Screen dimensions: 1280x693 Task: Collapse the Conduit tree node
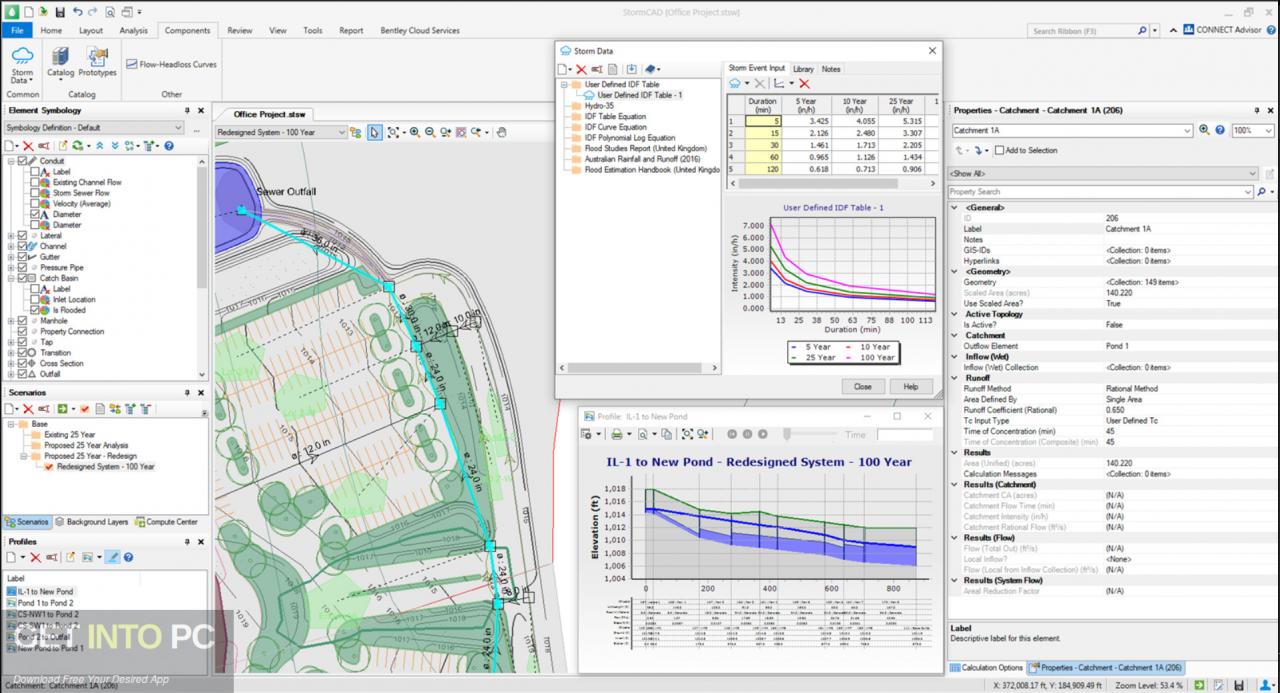(x=11, y=161)
